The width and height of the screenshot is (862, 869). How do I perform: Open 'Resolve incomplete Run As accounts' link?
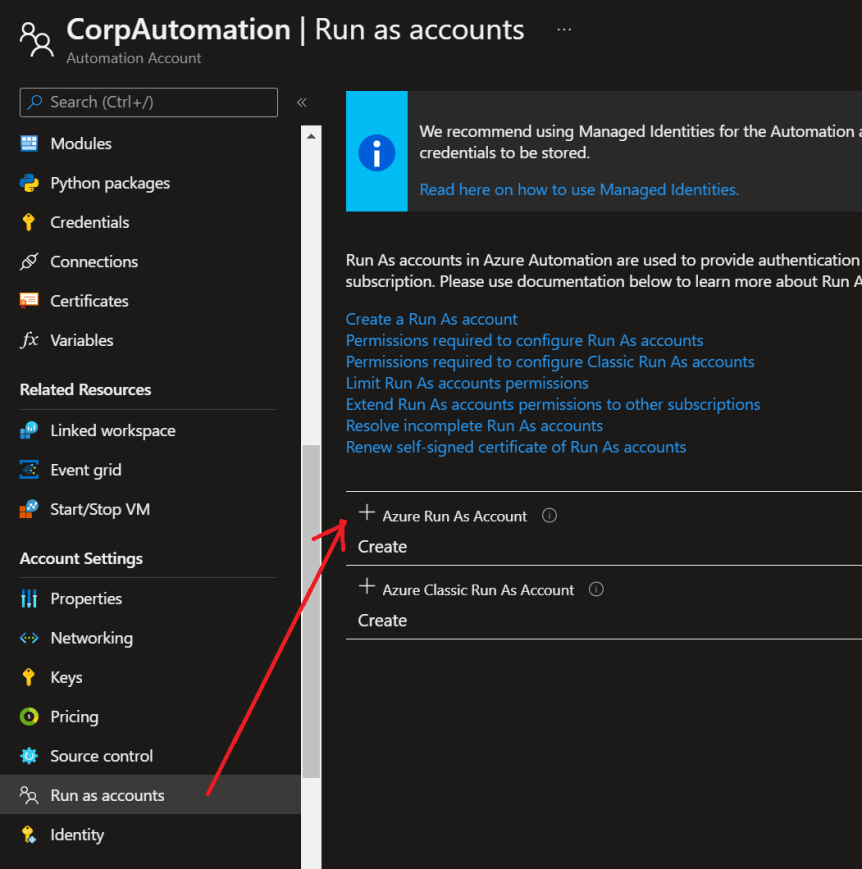tap(474, 426)
